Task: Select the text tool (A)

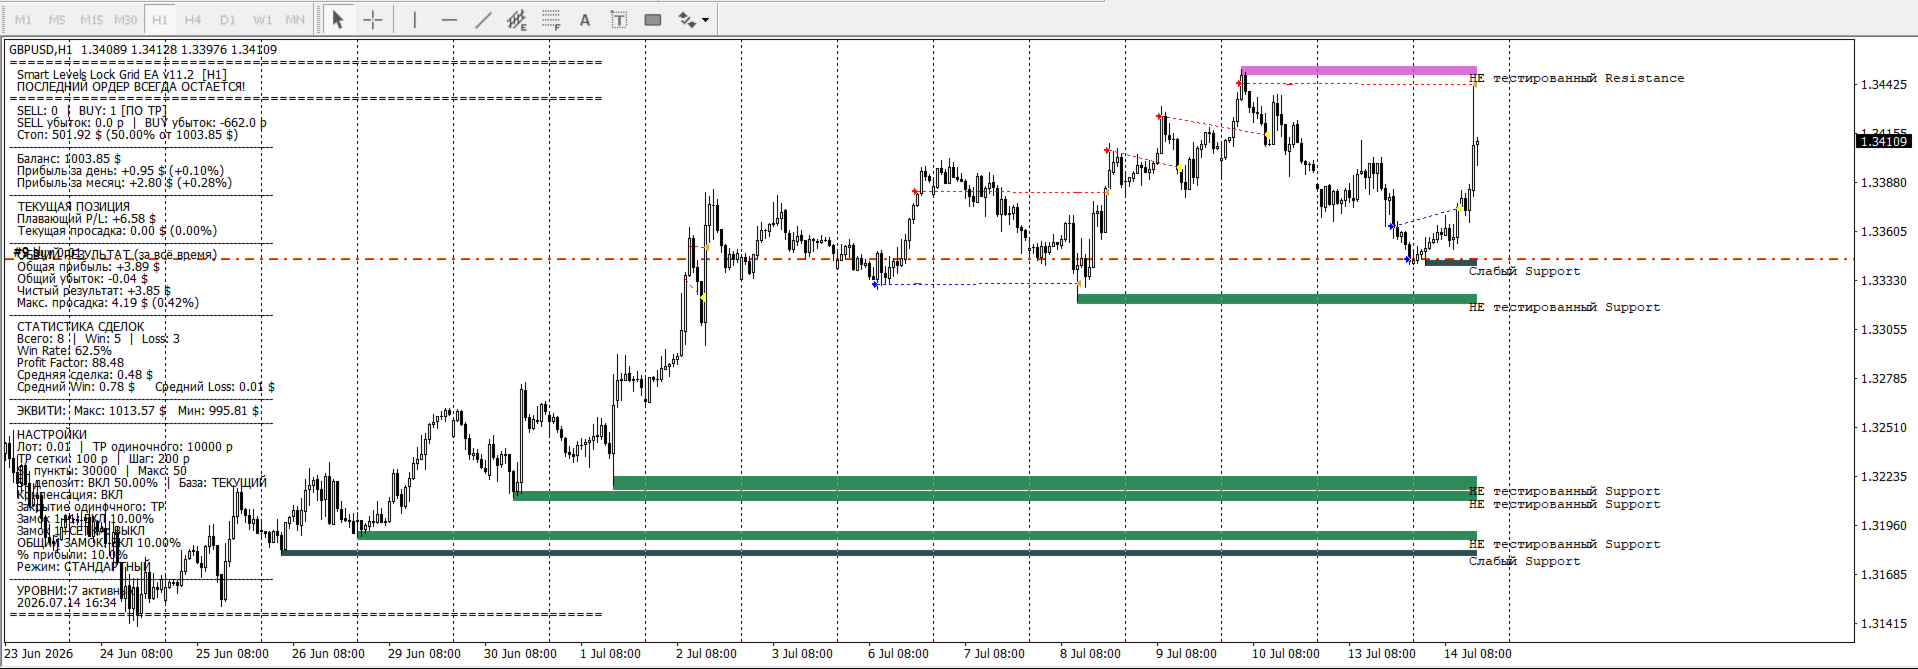Action: tap(585, 19)
